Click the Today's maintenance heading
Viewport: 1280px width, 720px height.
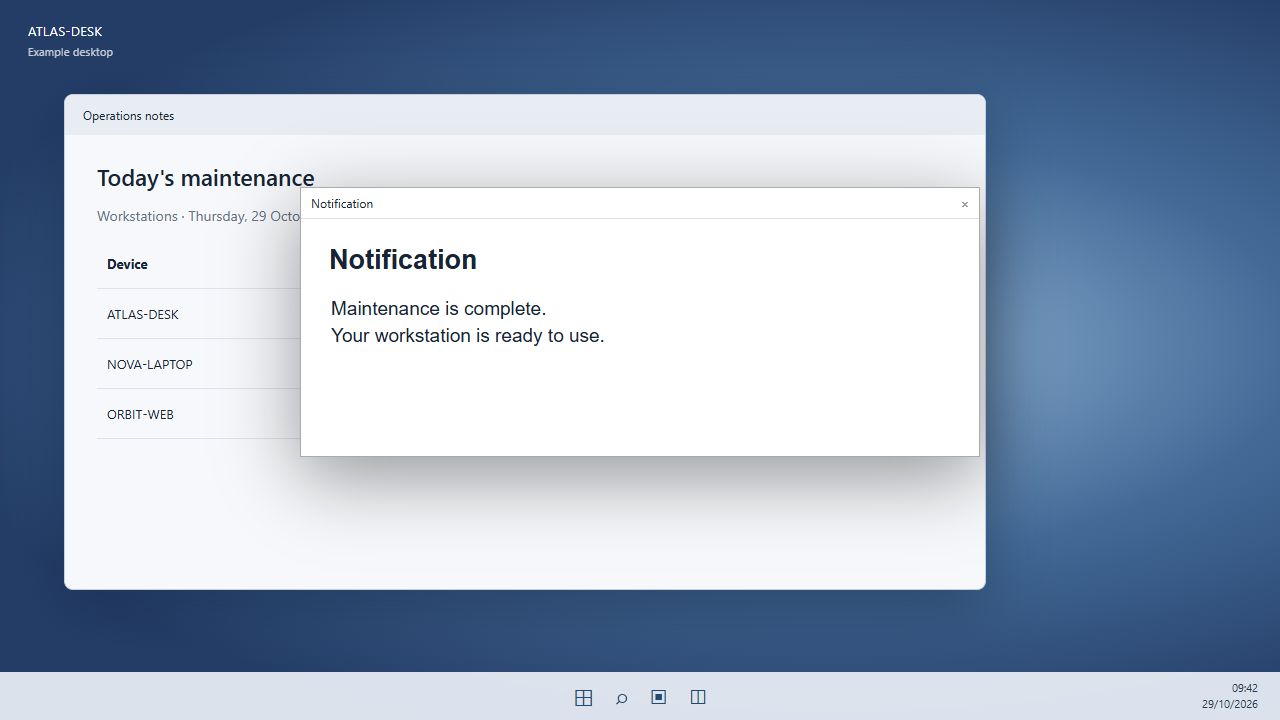click(205, 178)
